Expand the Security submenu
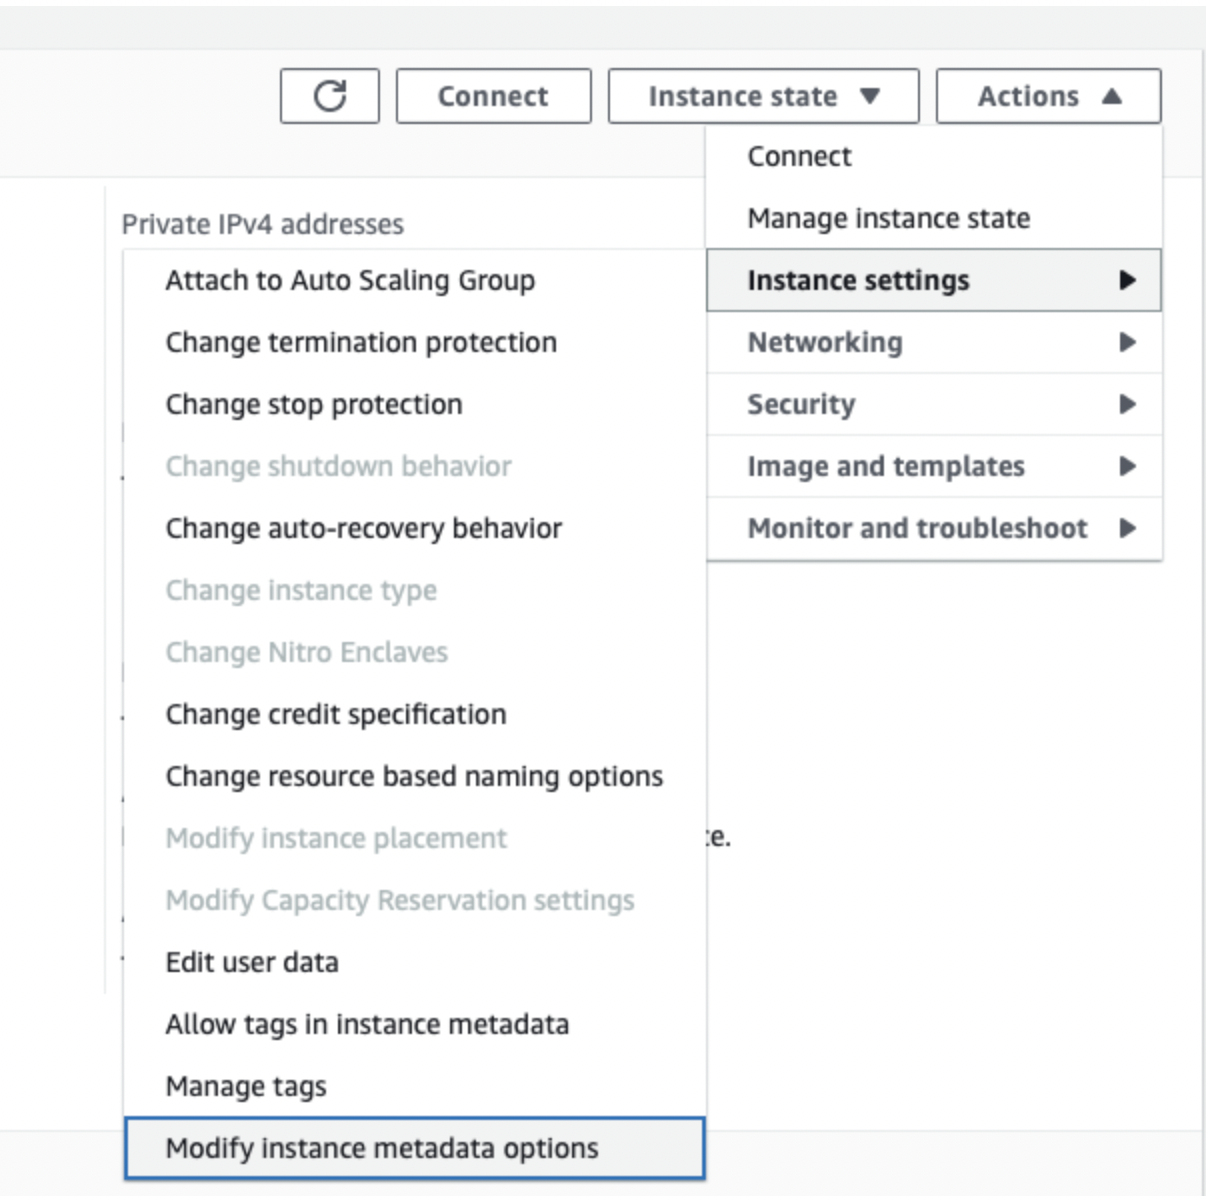Viewport: 1206px width, 1200px height. 934,405
